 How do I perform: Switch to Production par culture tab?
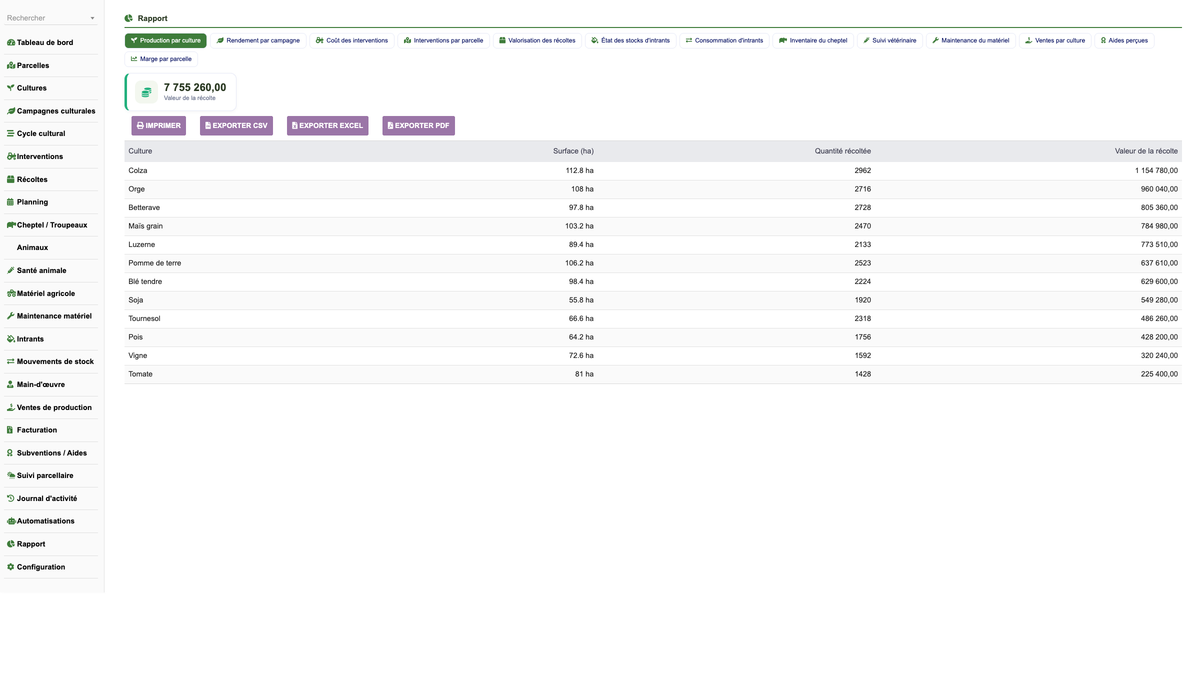click(x=166, y=41)
